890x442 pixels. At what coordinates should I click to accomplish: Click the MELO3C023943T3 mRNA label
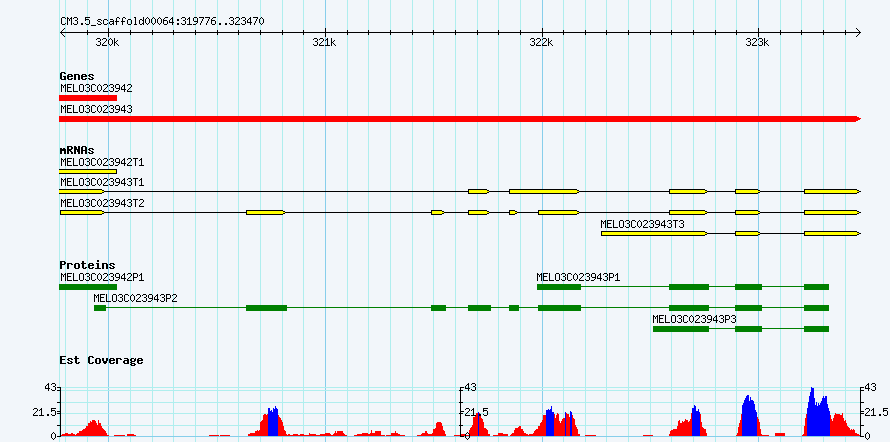click(643, 224)
